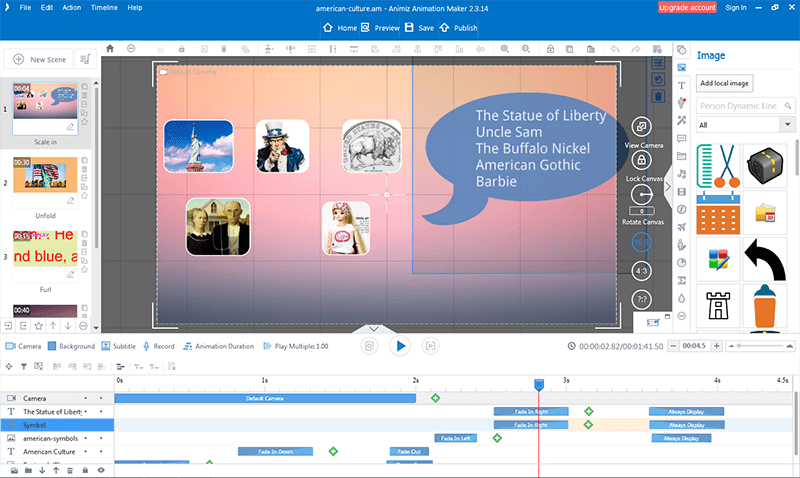The width and height of the screenshot is (800, 478).
Task: Click Add local image button
Action: [x=724, y=83]
